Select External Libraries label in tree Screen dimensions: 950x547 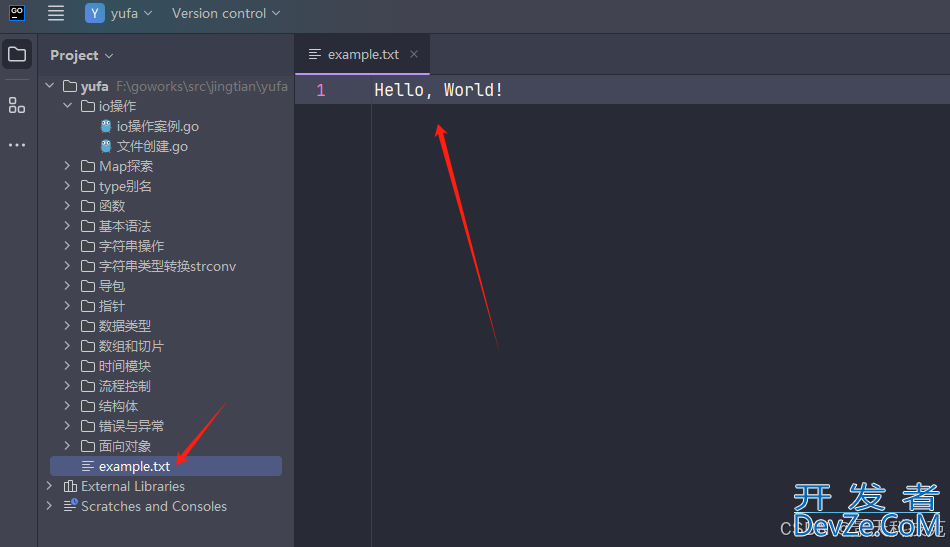133,486
